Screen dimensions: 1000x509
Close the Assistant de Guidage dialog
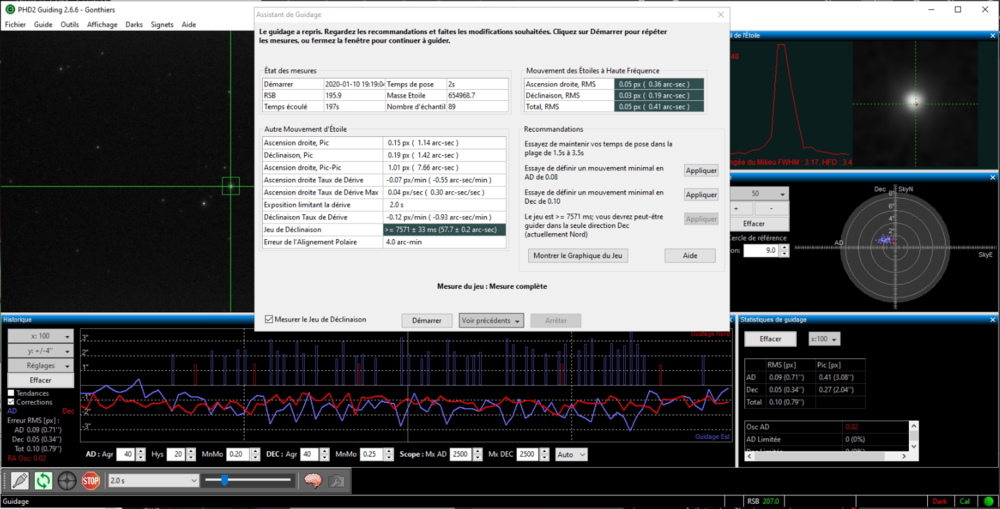click(x=721, y=15)
